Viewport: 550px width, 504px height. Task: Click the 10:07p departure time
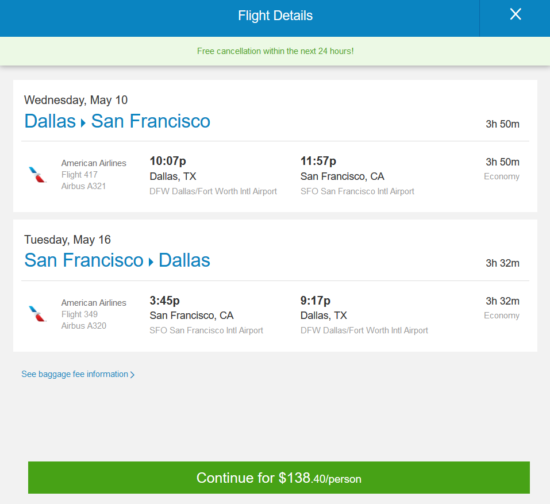[168, 161]
